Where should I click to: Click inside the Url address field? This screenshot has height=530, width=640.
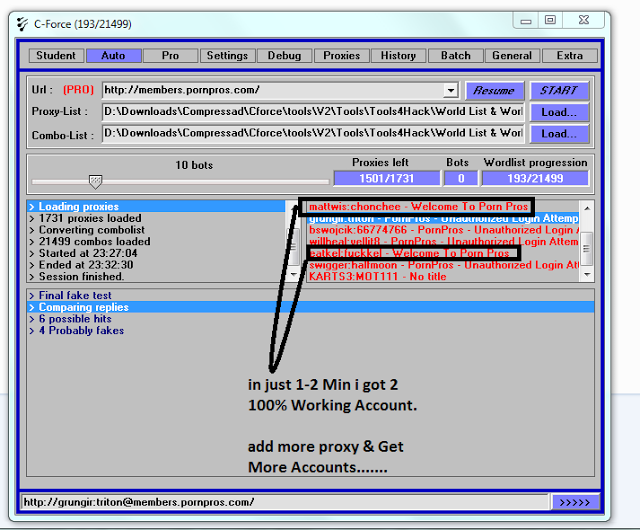point(273,90)
